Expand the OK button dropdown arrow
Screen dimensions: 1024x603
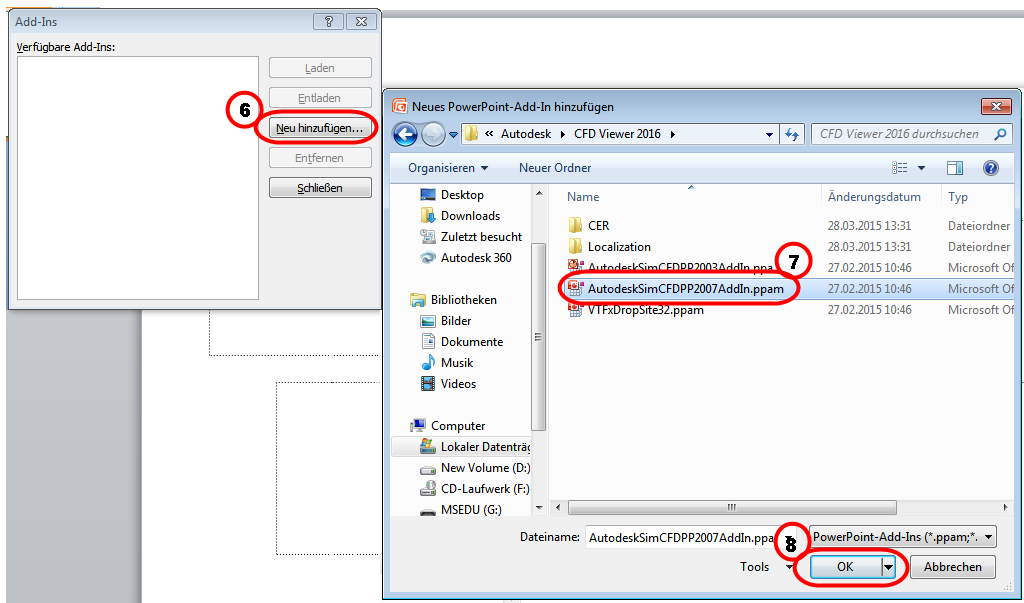click(888, 567)
